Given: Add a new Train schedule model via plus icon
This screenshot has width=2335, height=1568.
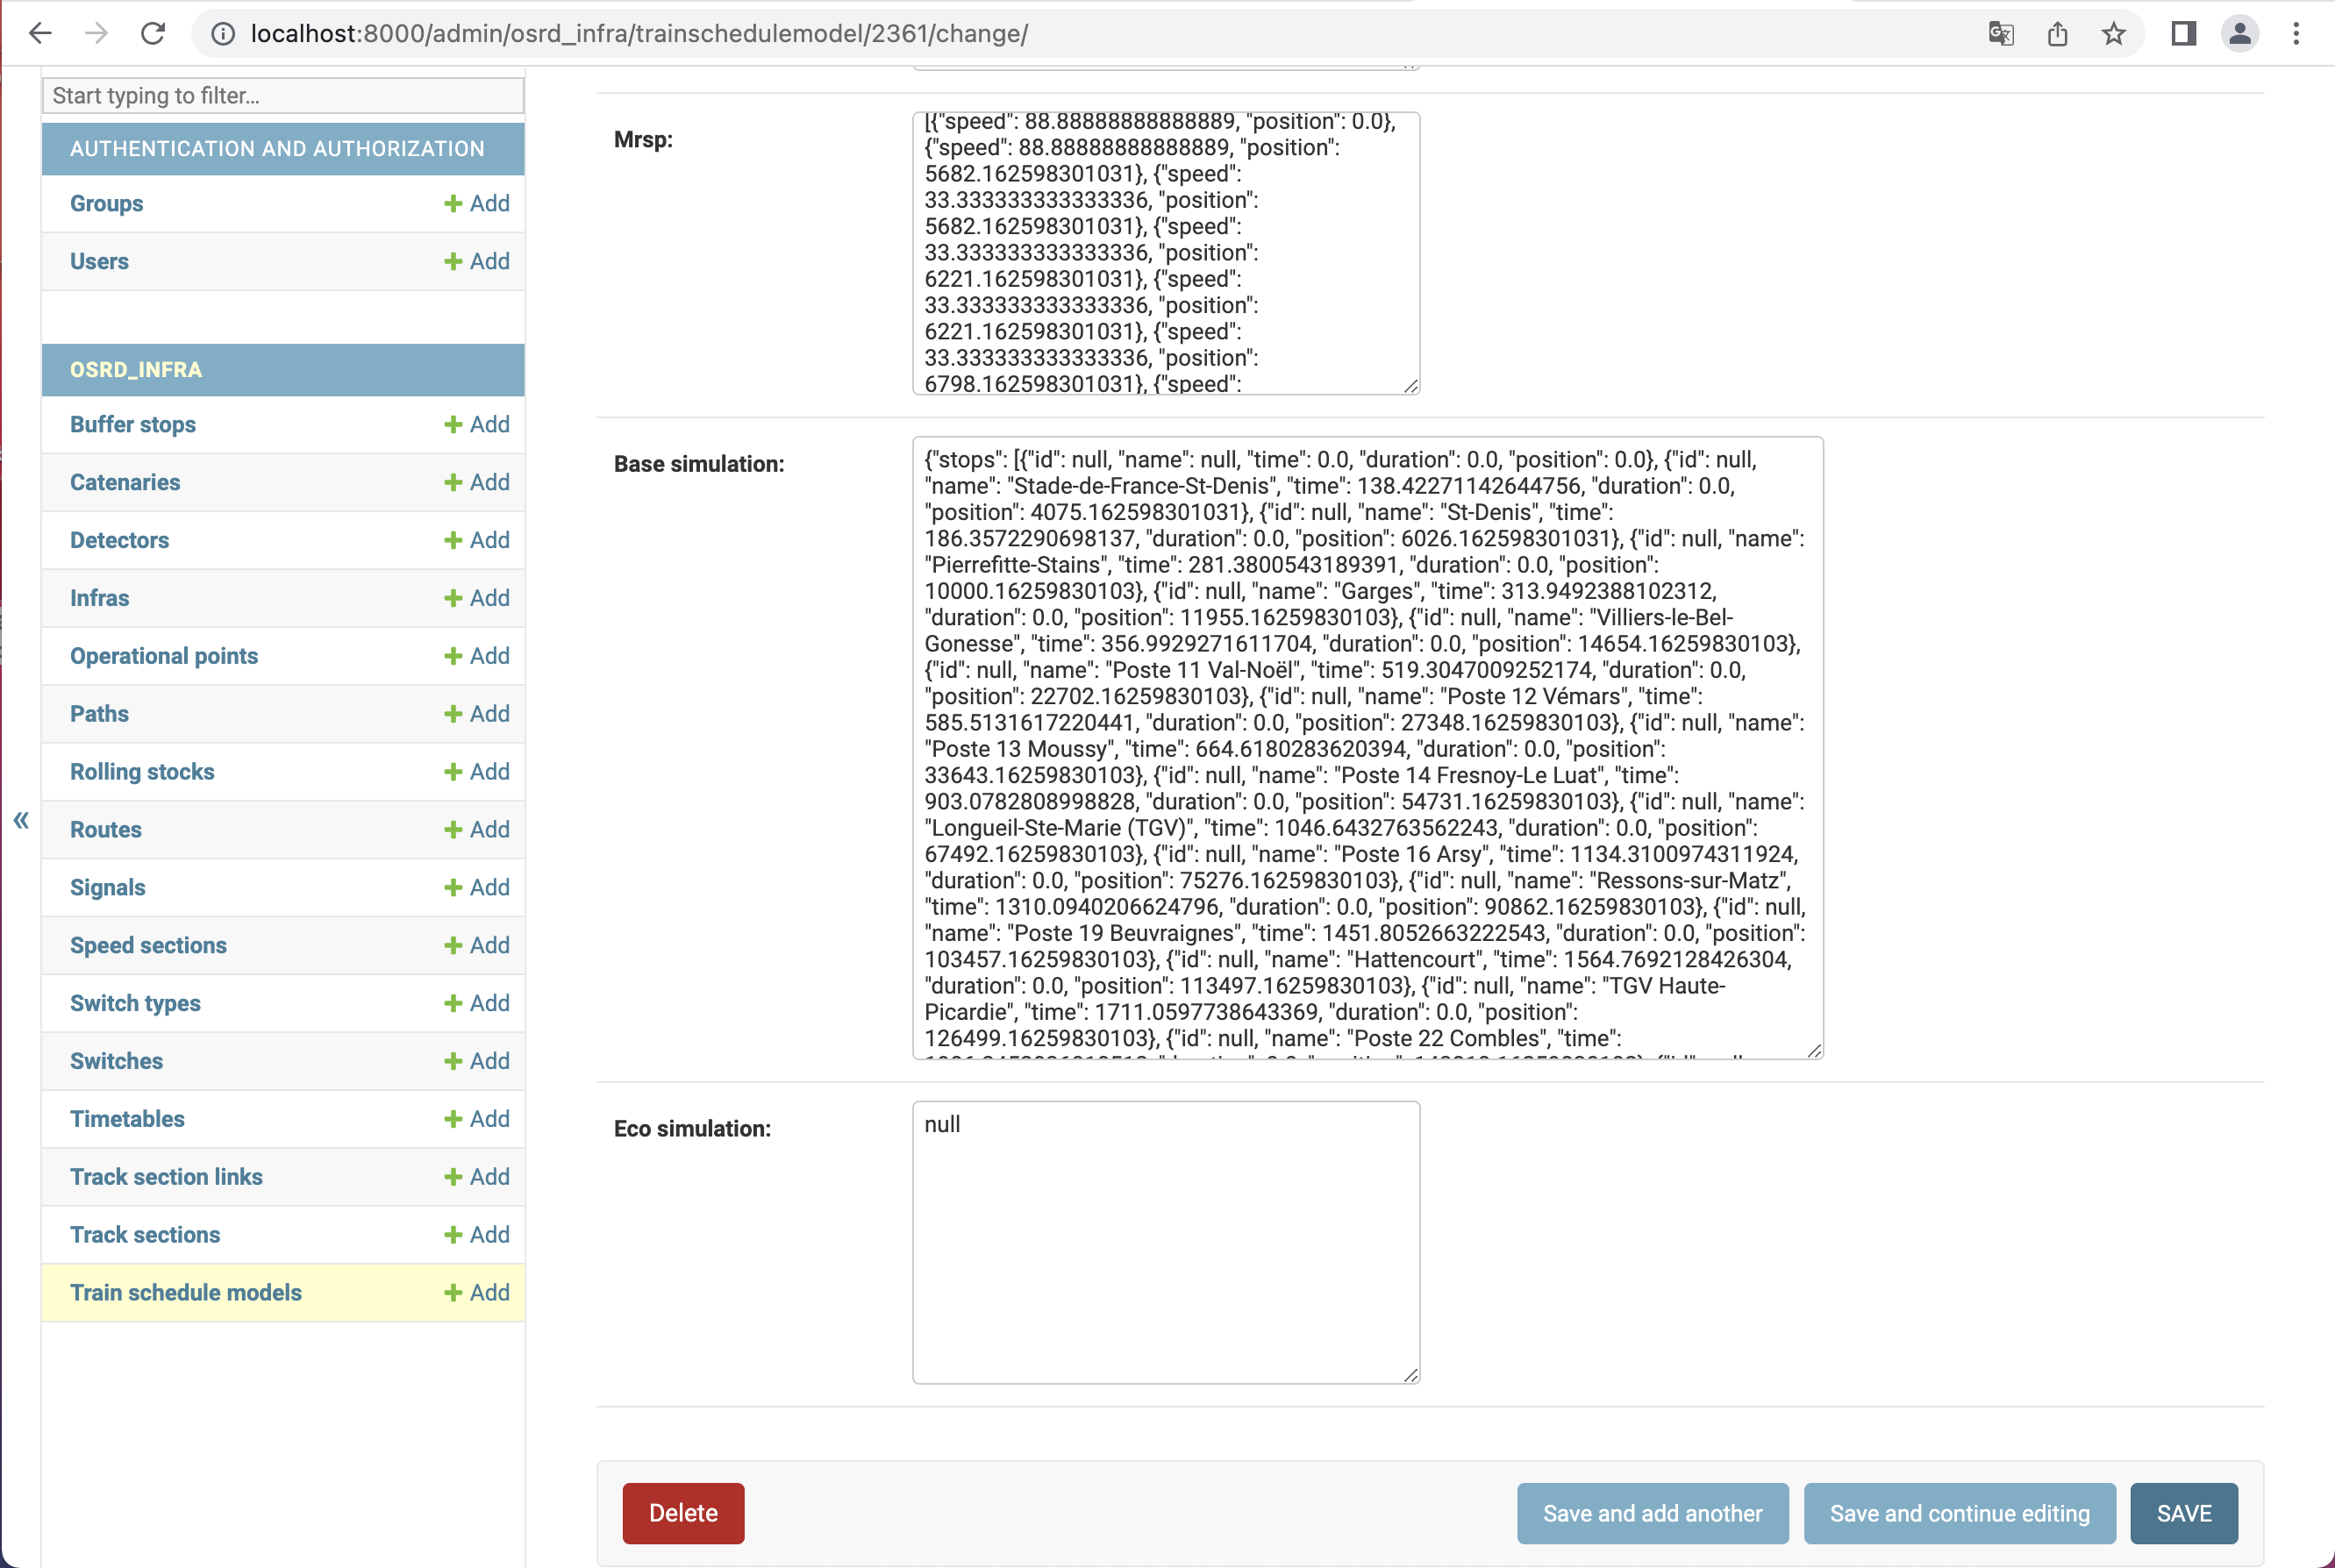Looking at the screenshot, I should 454,1292.
